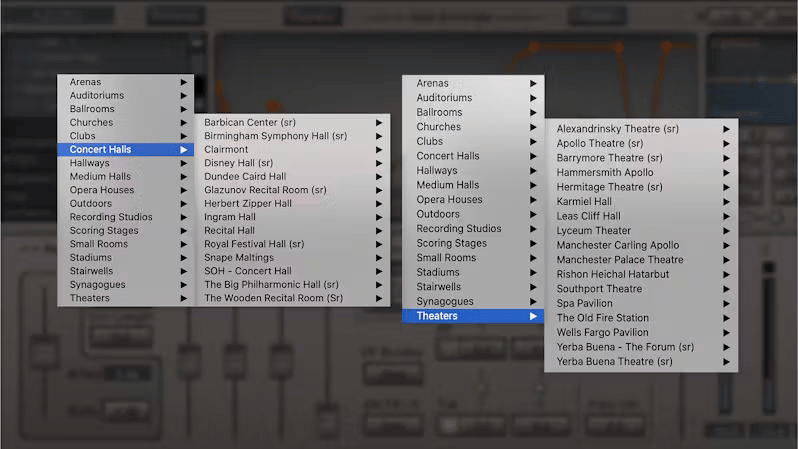
Task: Click the highlighted Concert Halls category
Action: [126, 150]
